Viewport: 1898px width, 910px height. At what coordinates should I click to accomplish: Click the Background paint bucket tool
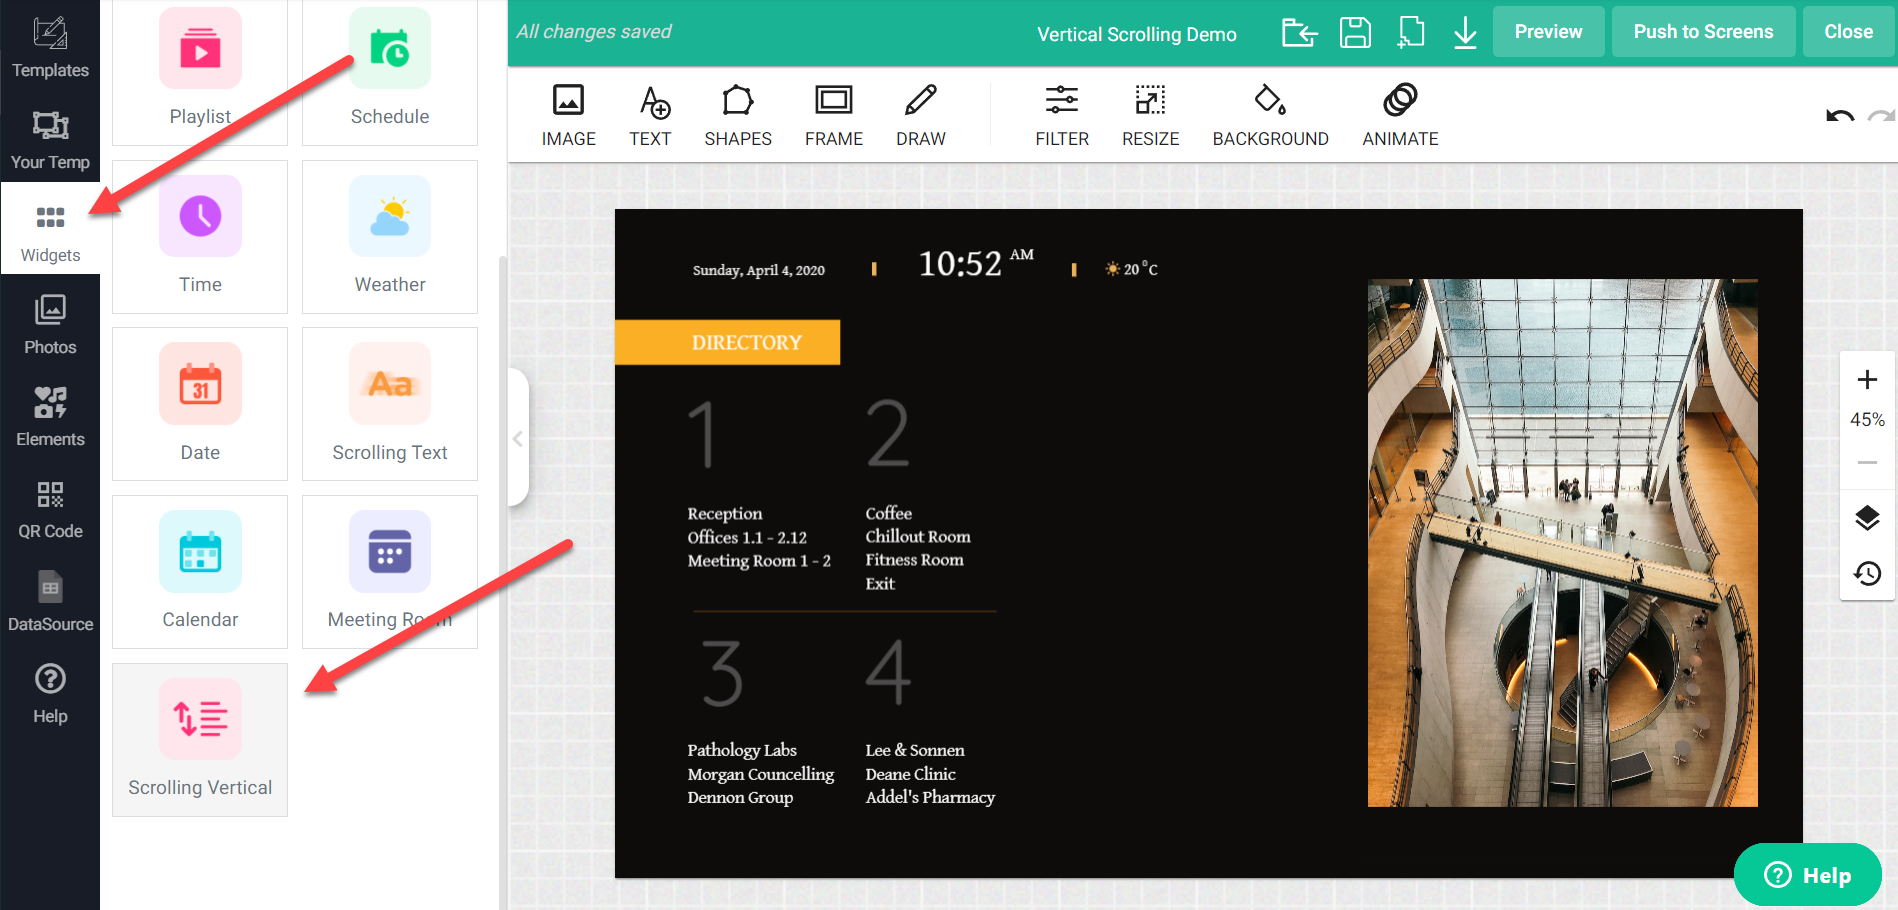click(x=1270, y=115)
